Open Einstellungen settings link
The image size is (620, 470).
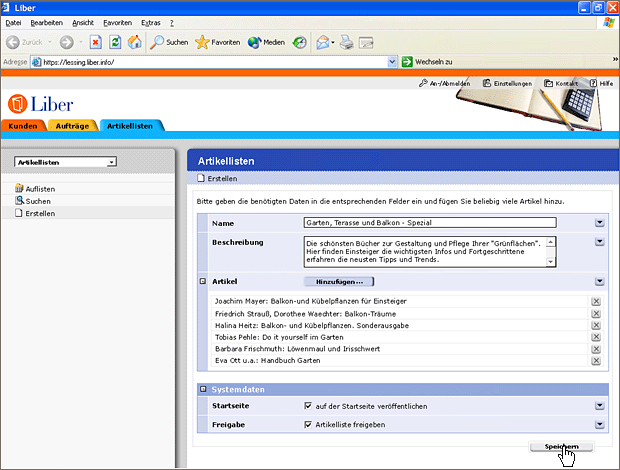tap(507, 83)
